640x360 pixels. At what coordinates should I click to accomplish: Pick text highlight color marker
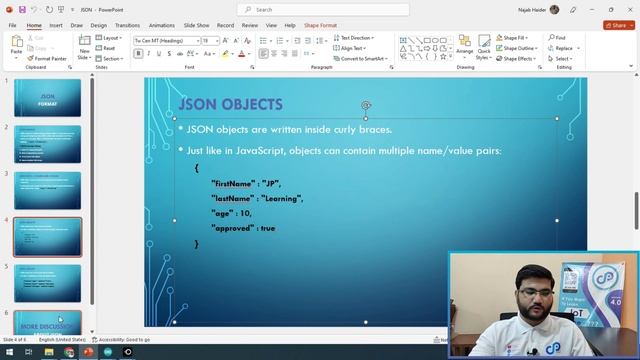point(225,53)
